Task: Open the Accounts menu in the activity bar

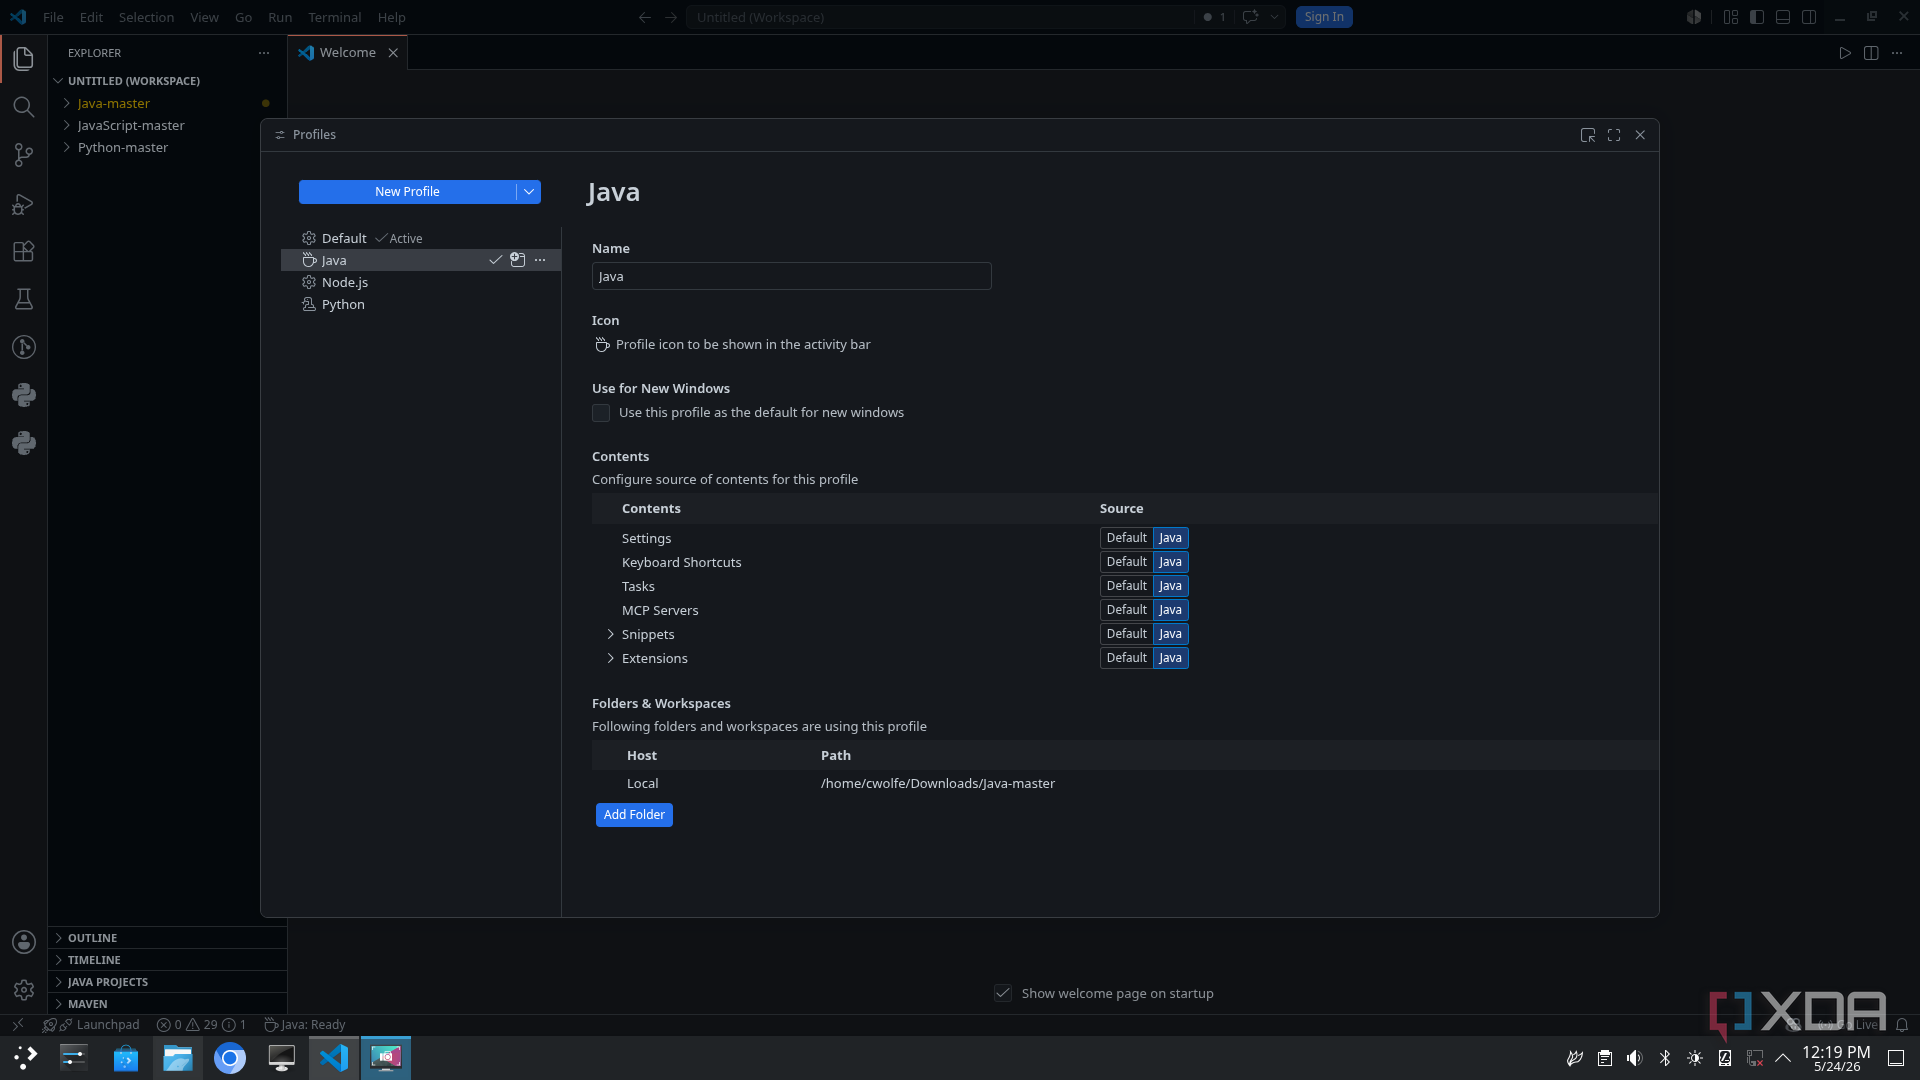Action: click(24, 942)
